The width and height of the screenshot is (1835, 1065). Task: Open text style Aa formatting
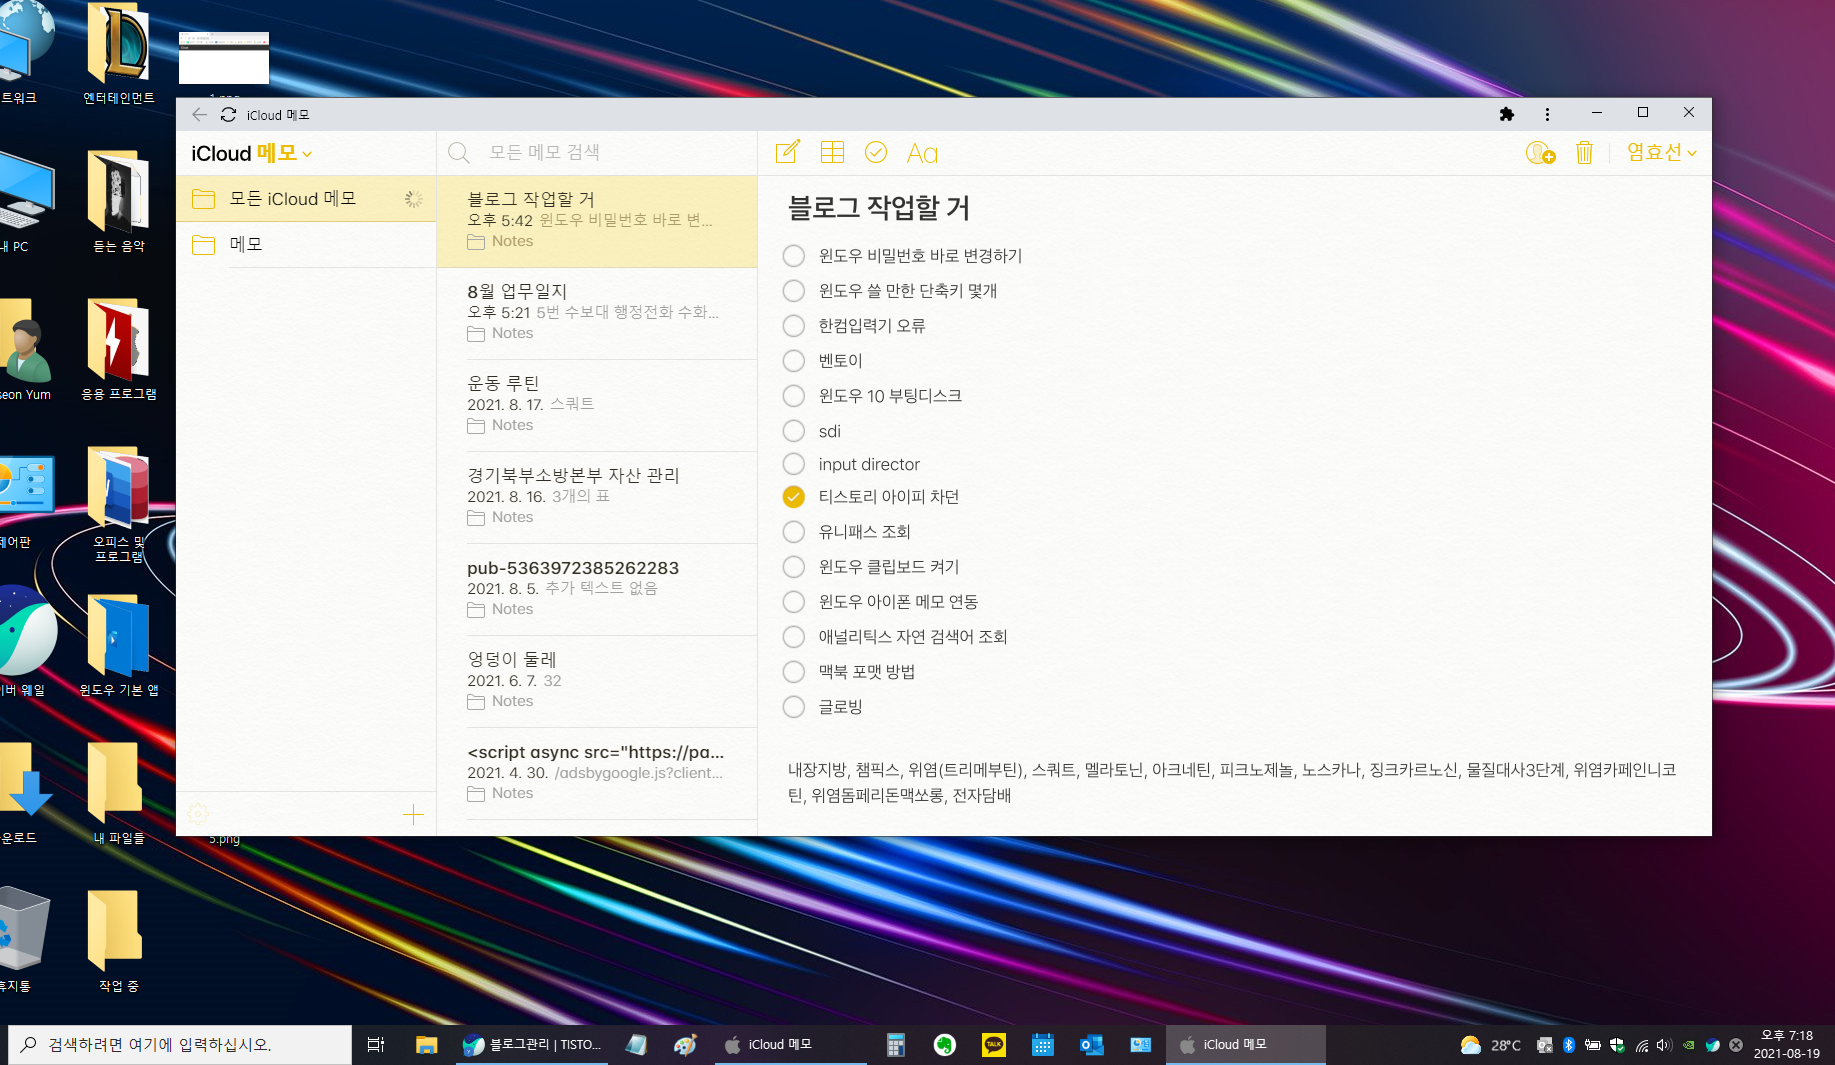pyautogui.click(x=922, y=153)
